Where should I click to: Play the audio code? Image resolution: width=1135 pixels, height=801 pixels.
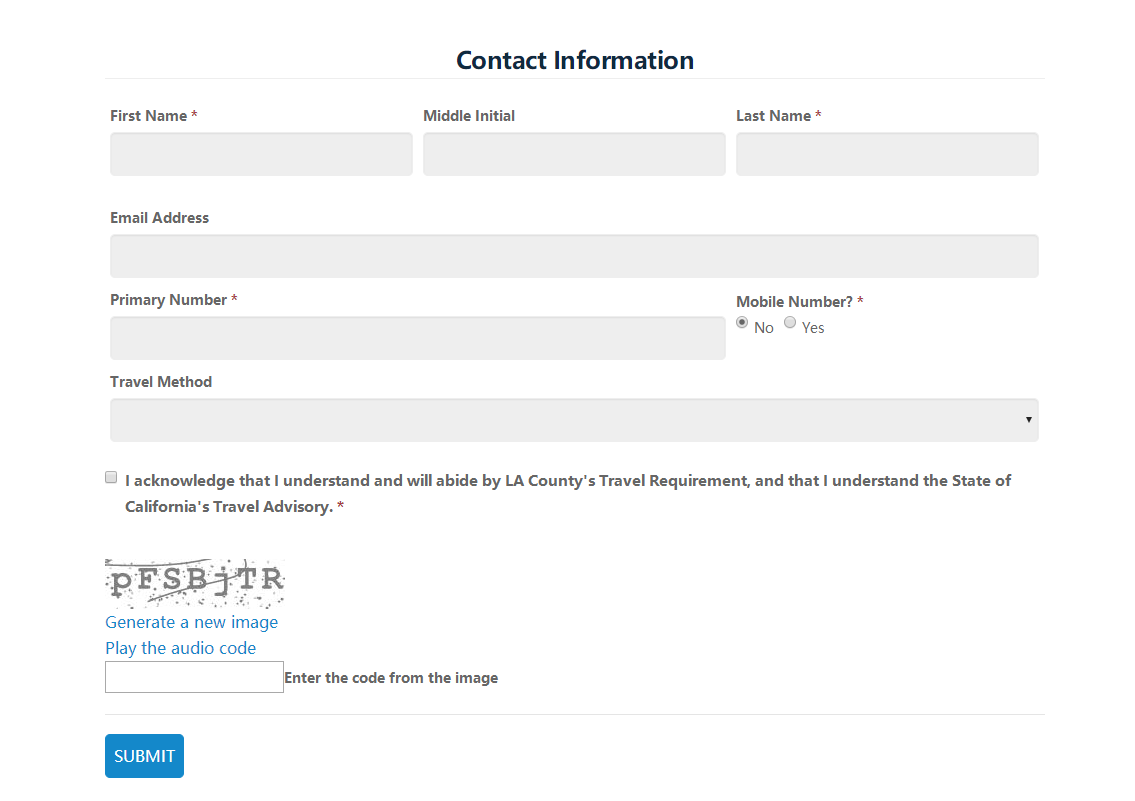[180, 648]
